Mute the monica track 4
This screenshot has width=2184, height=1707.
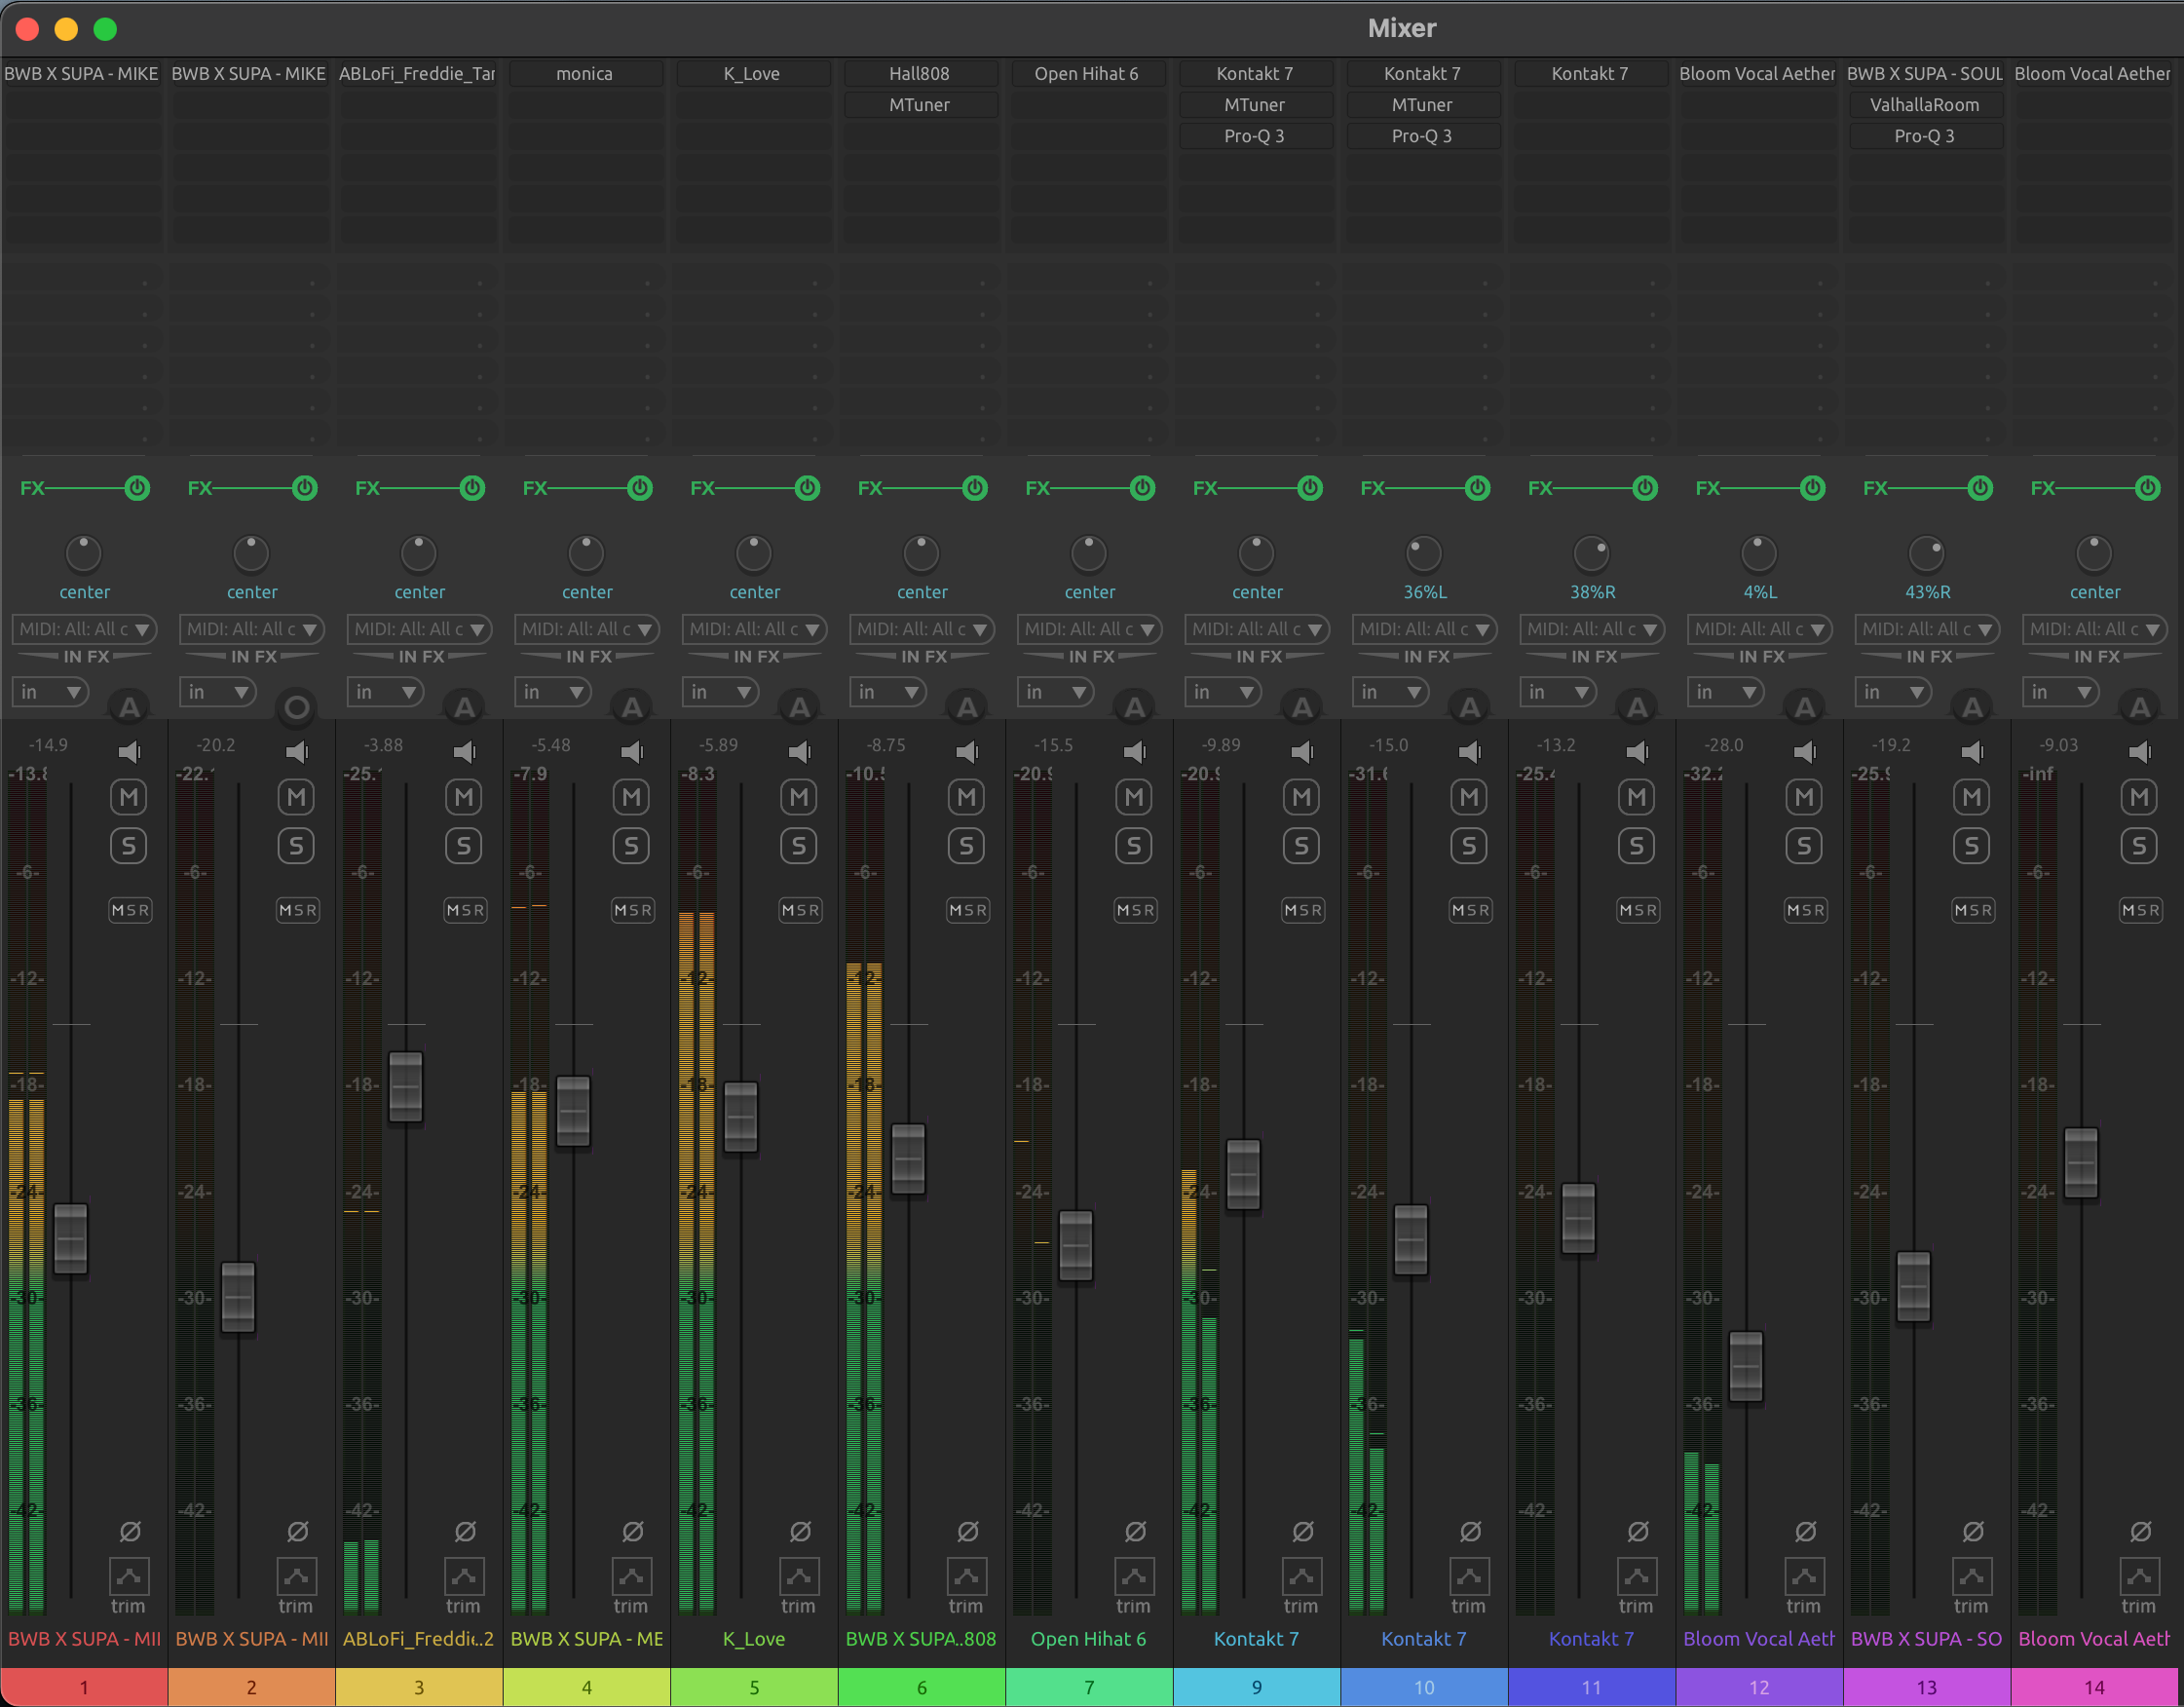[x=631, y=797]
